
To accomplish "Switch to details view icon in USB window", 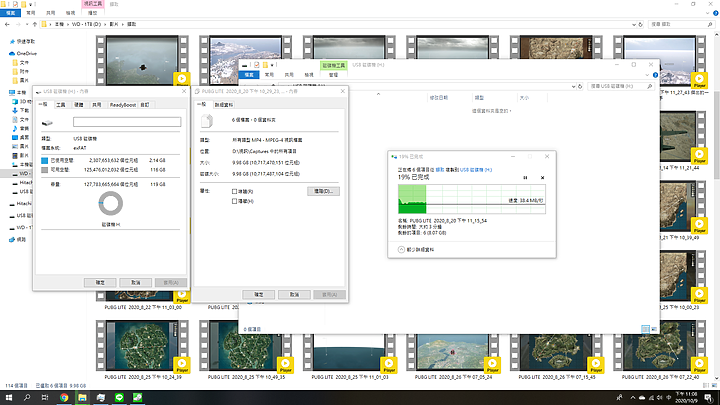I will pyautogui.click(x=645, y=329).
